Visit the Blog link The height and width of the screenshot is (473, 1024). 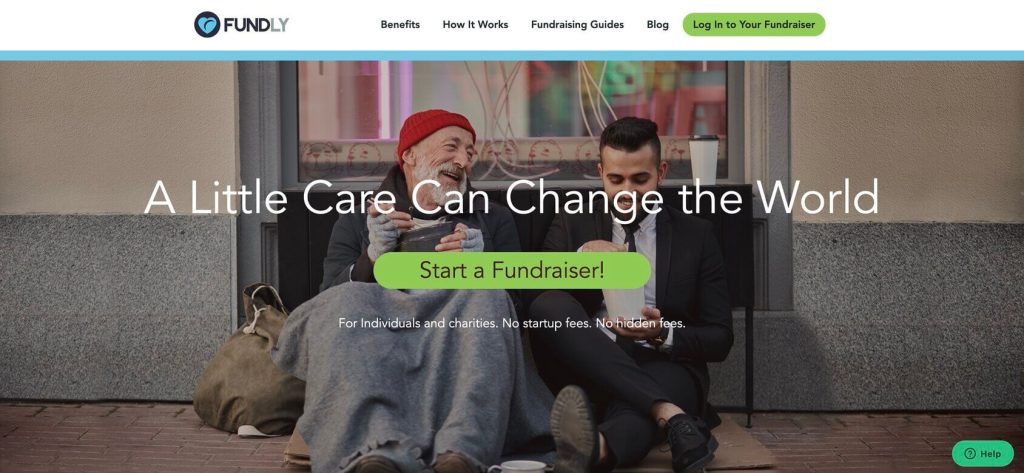click(658, 25)
